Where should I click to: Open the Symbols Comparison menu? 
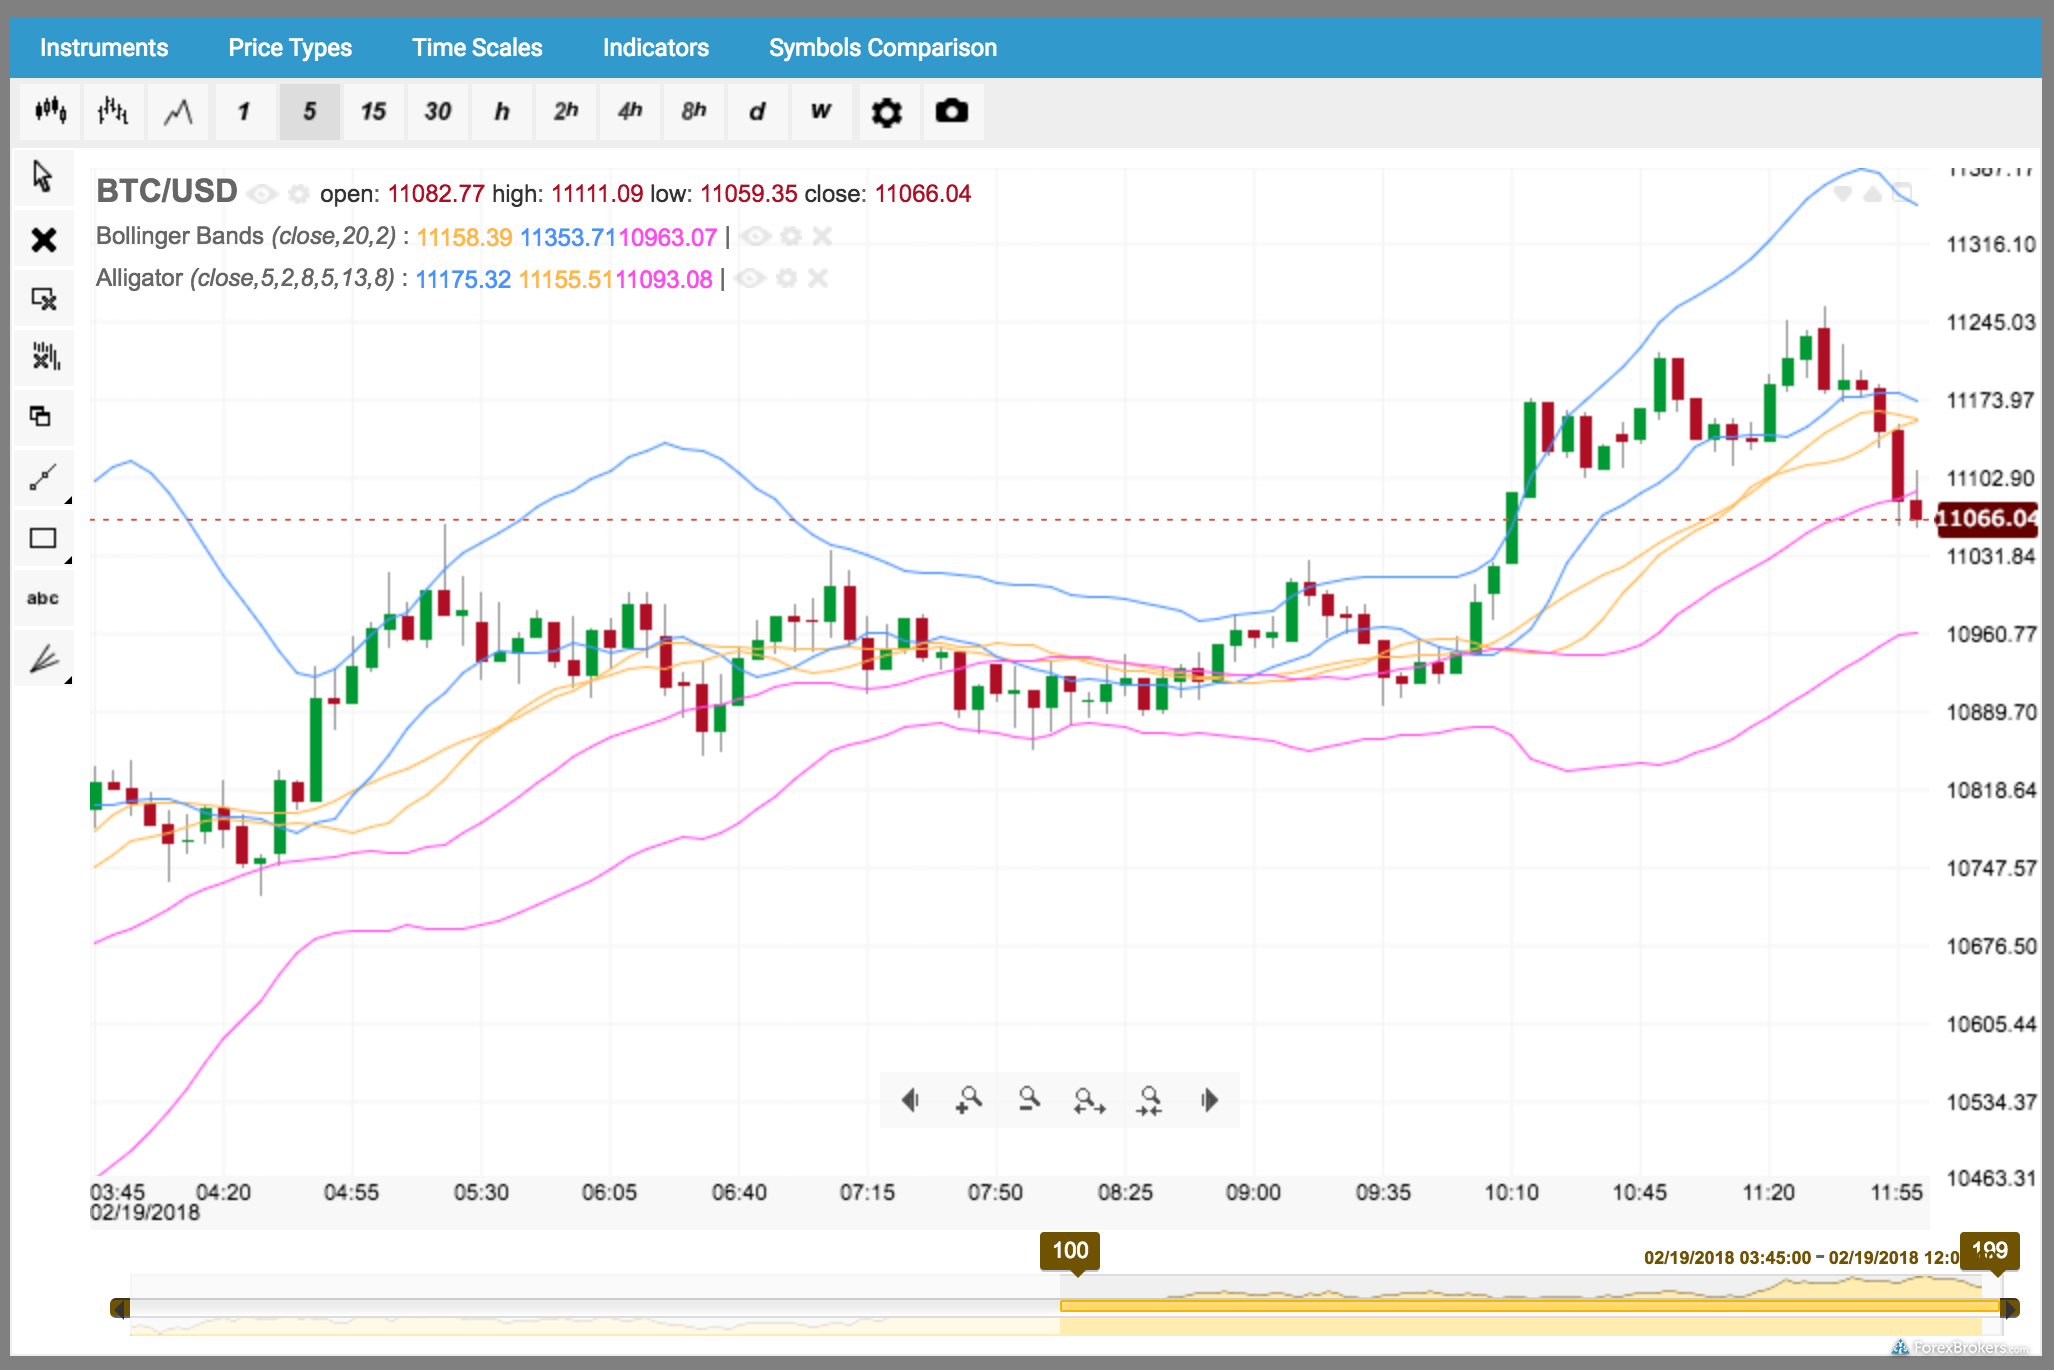pos(883,48)
